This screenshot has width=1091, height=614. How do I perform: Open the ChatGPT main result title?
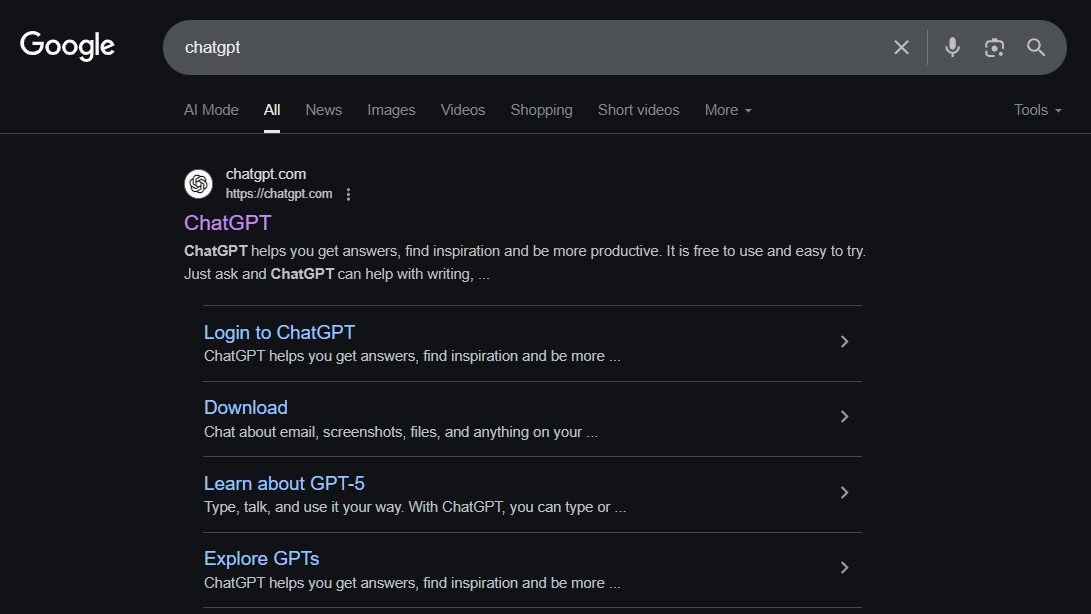(228, 223)
